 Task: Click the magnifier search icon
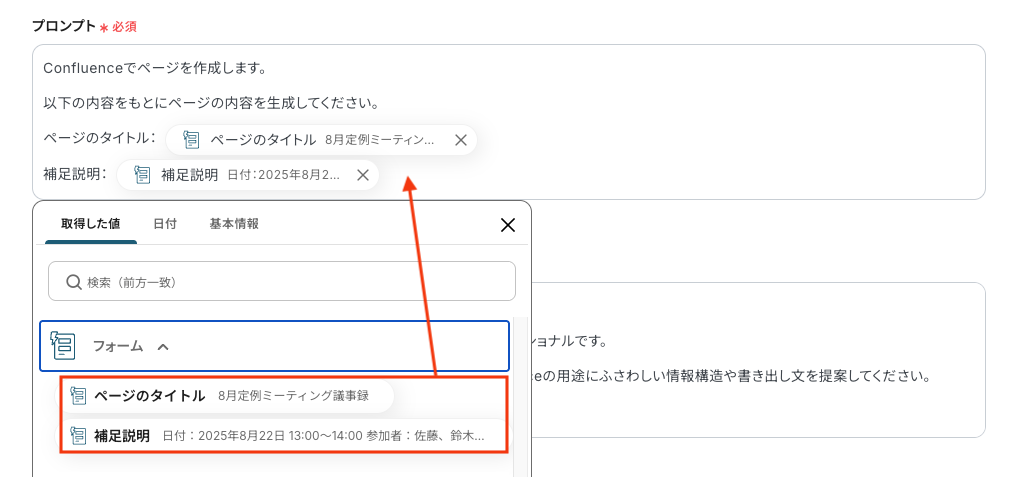click(x=73, y=282)
